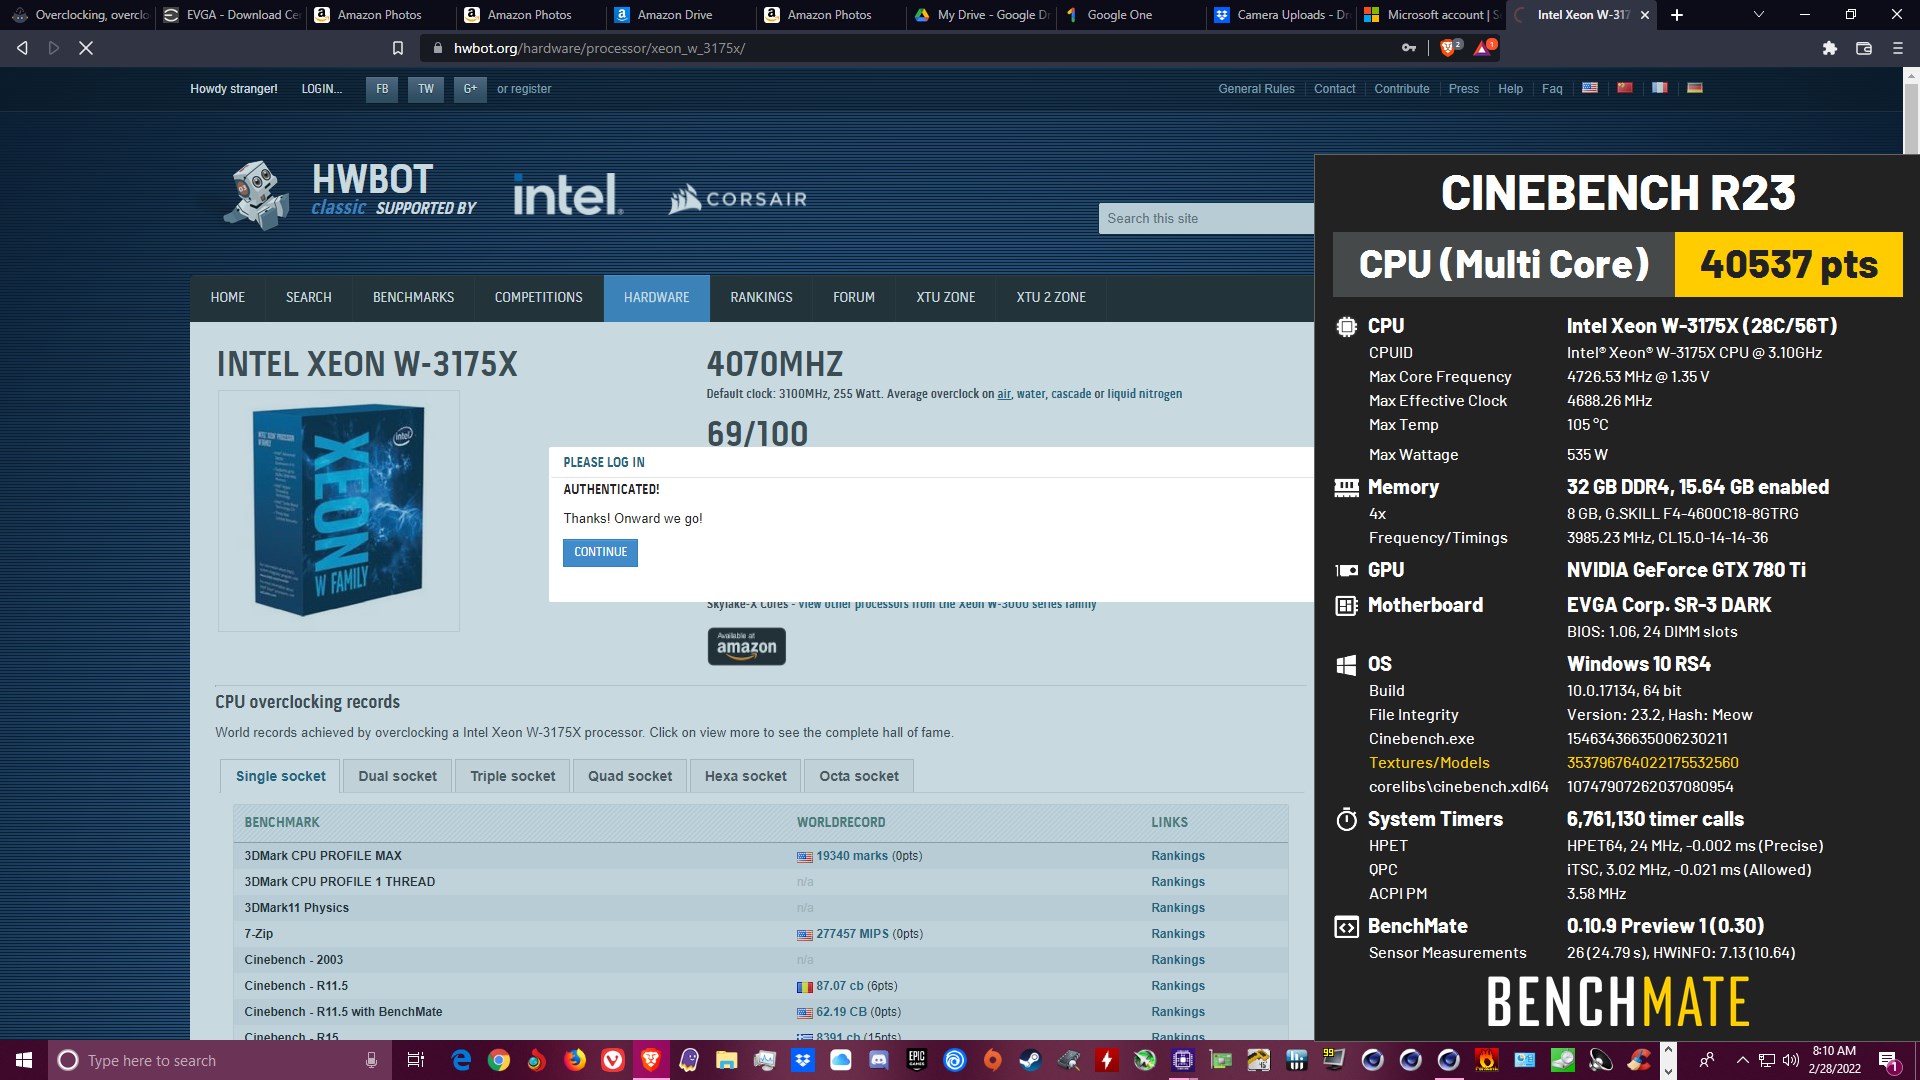The width and height of the screenshot is (1920, 1080).
Task: Open the Contribute link
Action: [x=1401, y=89]
